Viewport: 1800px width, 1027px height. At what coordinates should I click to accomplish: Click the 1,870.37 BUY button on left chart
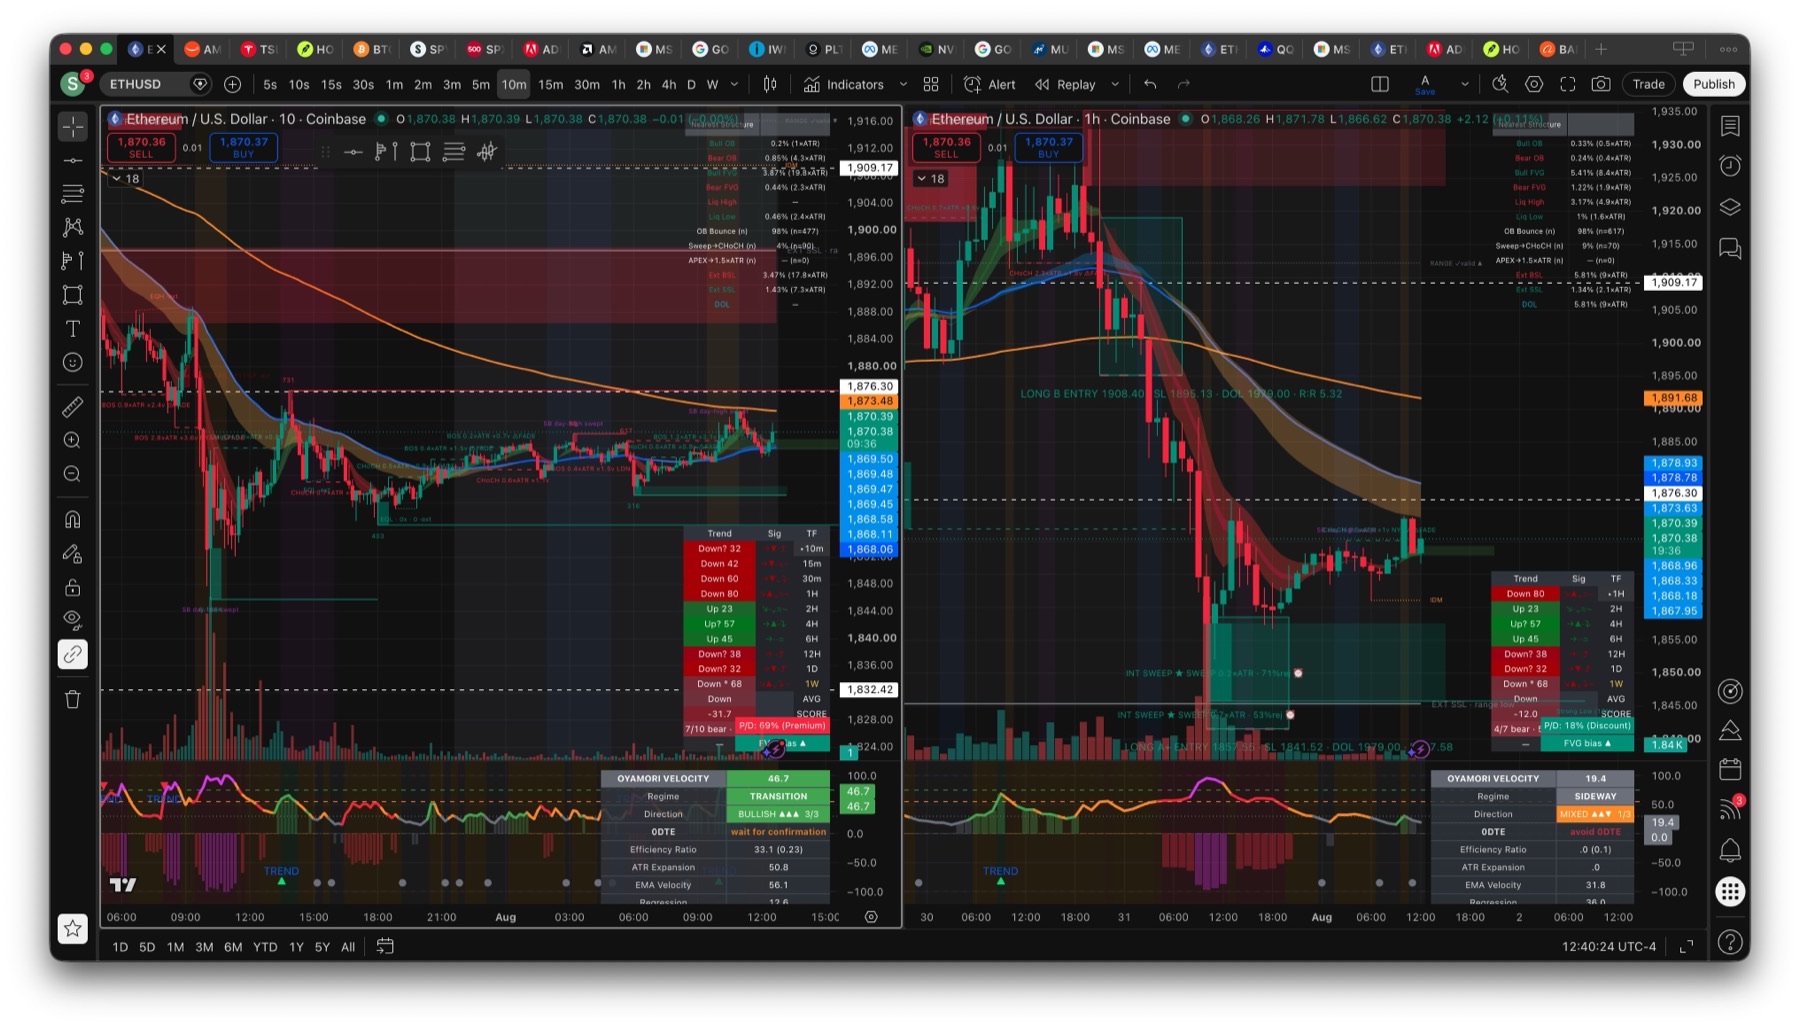click(x=244, y=148)
